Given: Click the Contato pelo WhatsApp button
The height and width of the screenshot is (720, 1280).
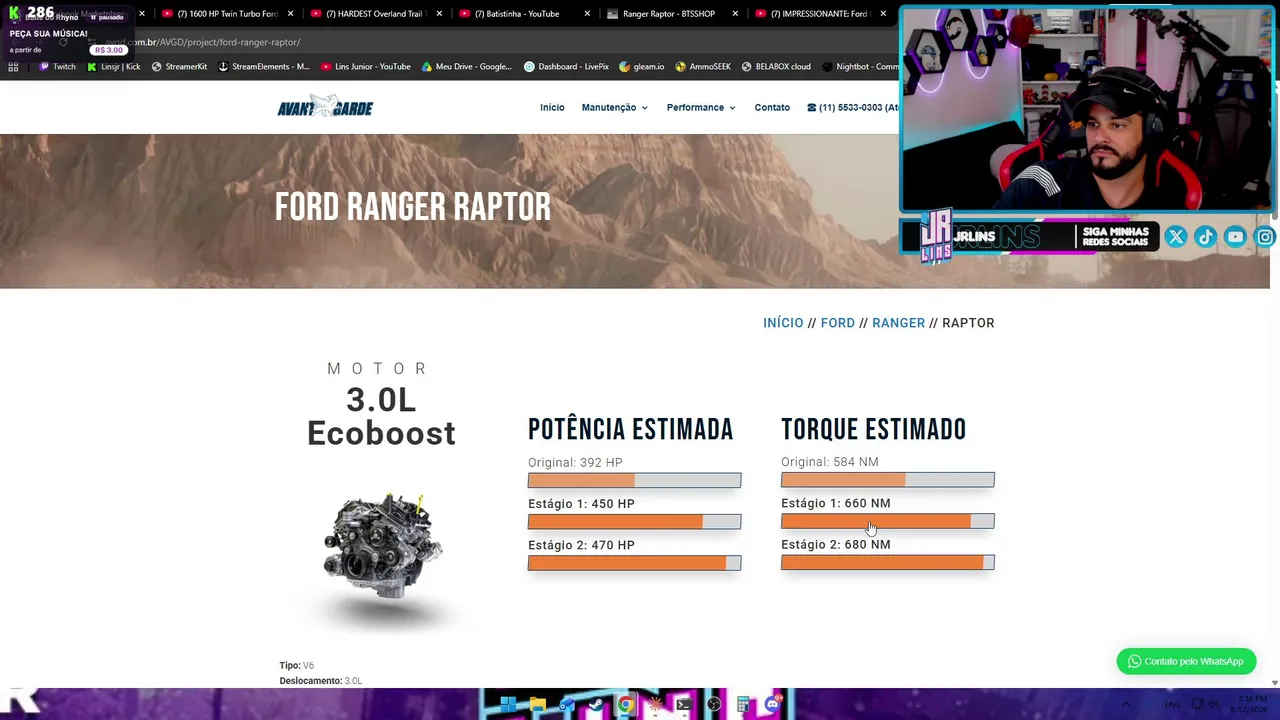Looking at the screenshot, I should click(x=1186, y=661).
